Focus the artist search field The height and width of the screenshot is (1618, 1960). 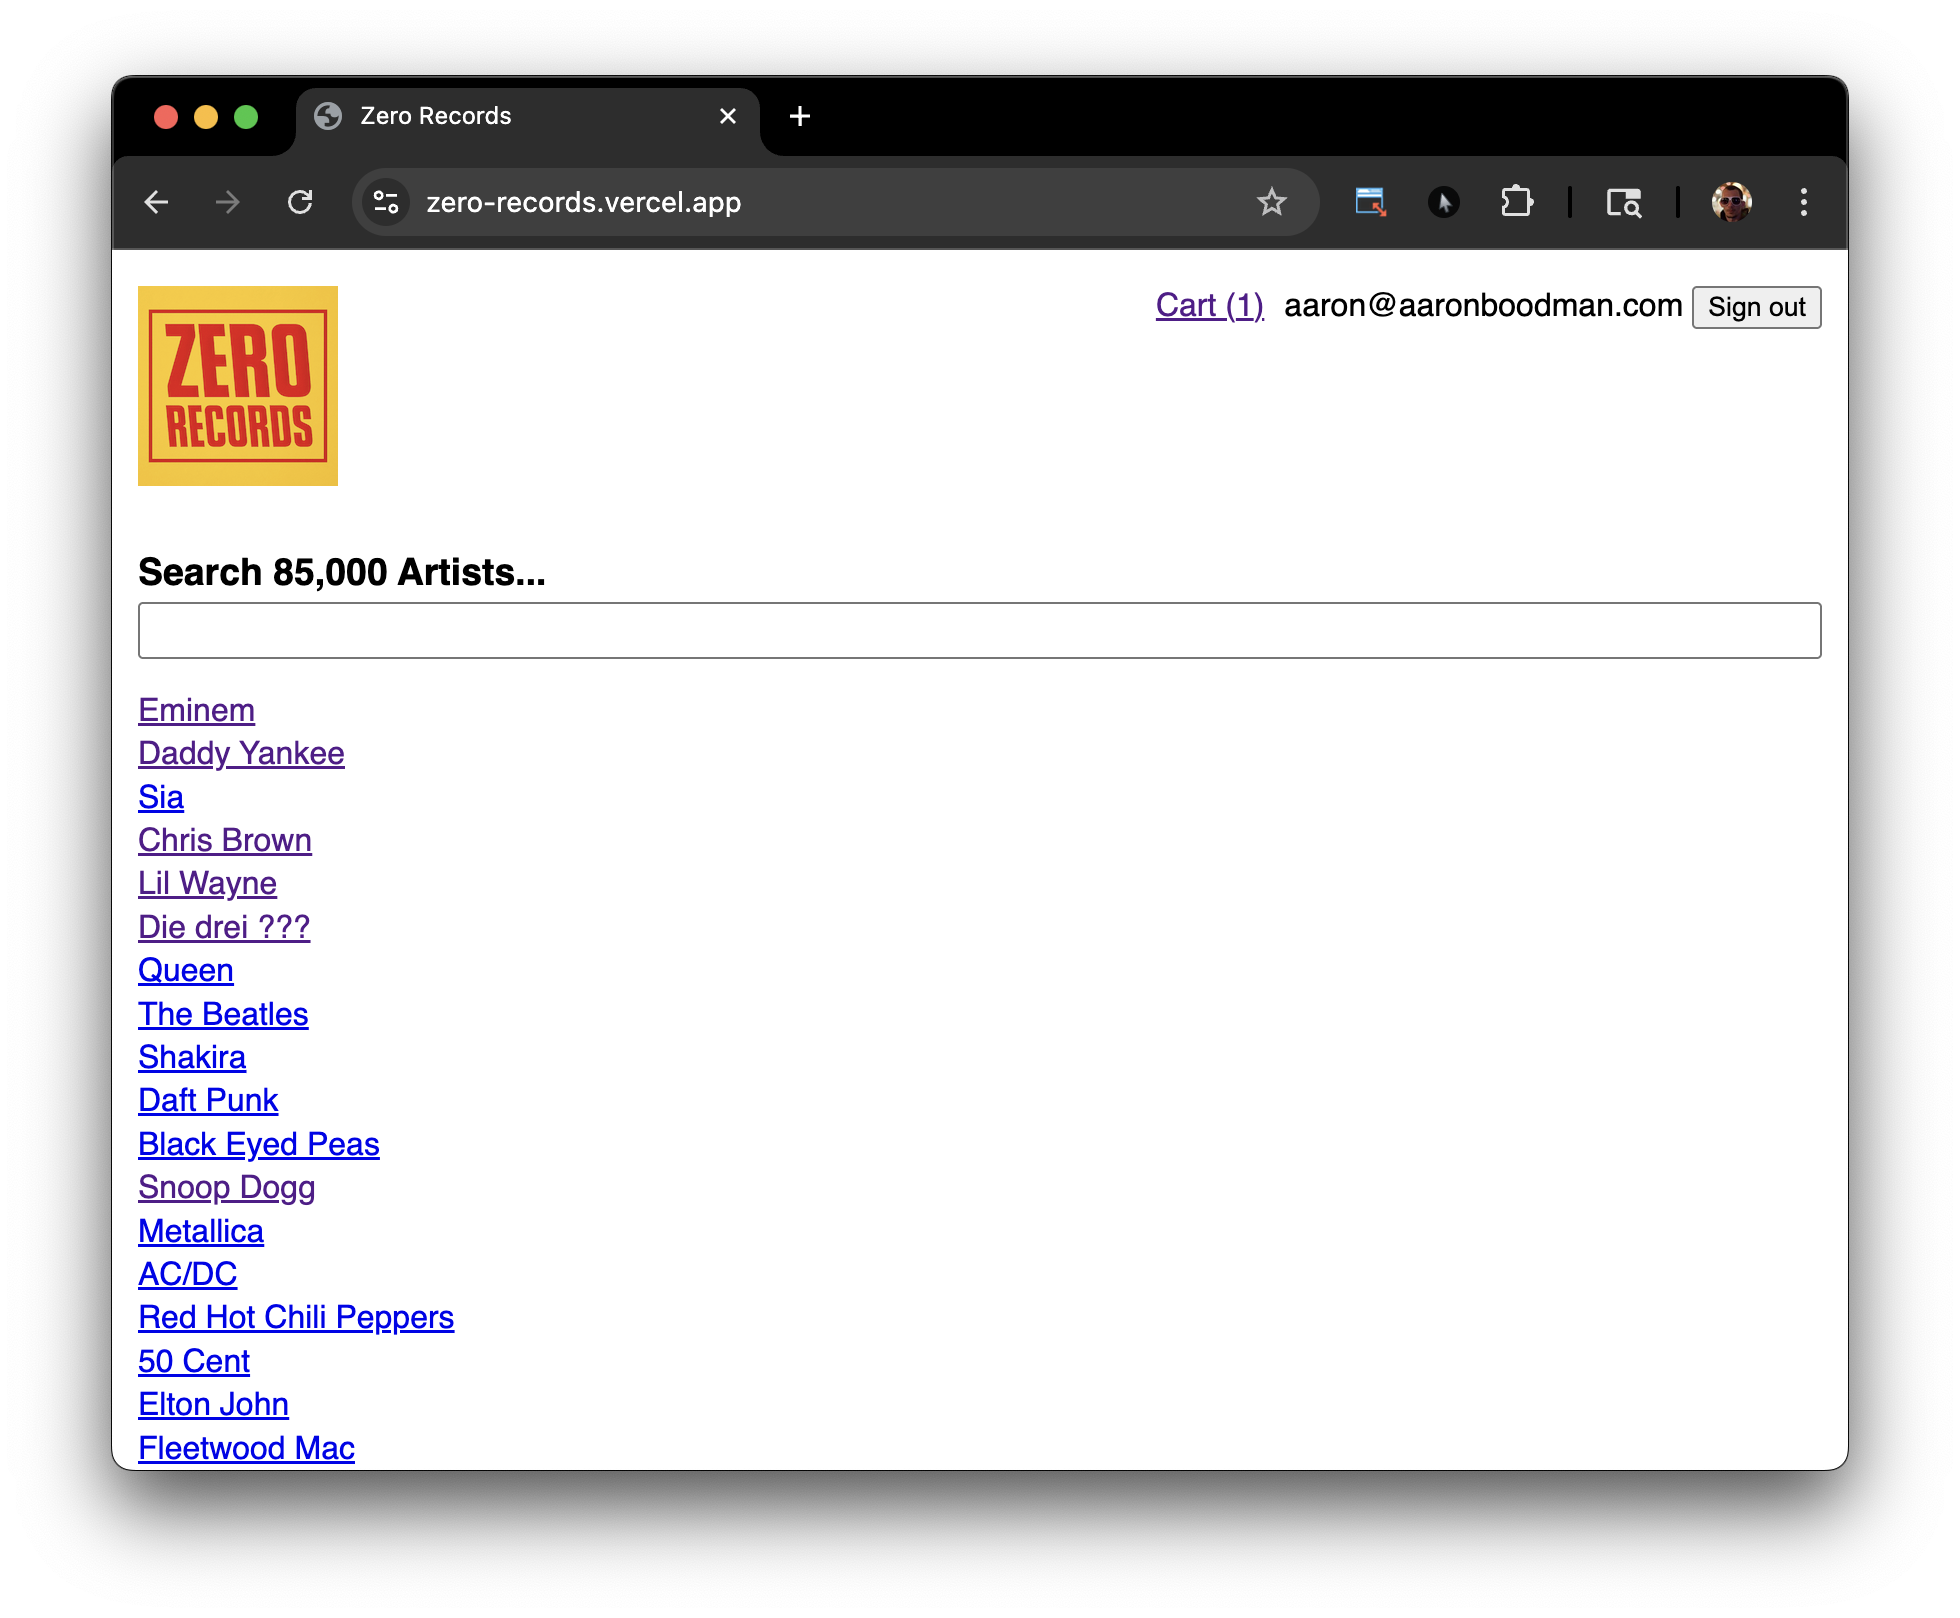pos(979,631)
